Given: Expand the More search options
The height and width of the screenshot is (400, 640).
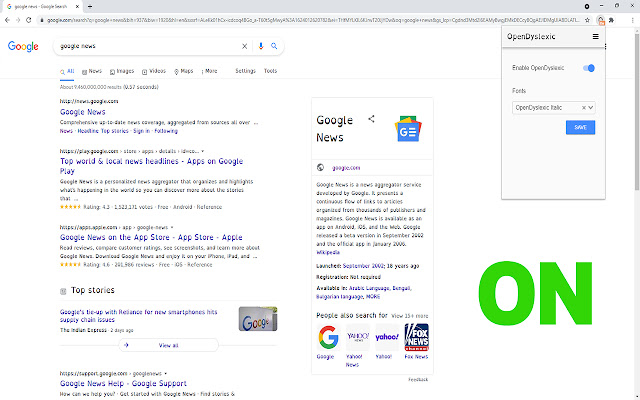Looking at the screenshot, I should click(210, 71).
